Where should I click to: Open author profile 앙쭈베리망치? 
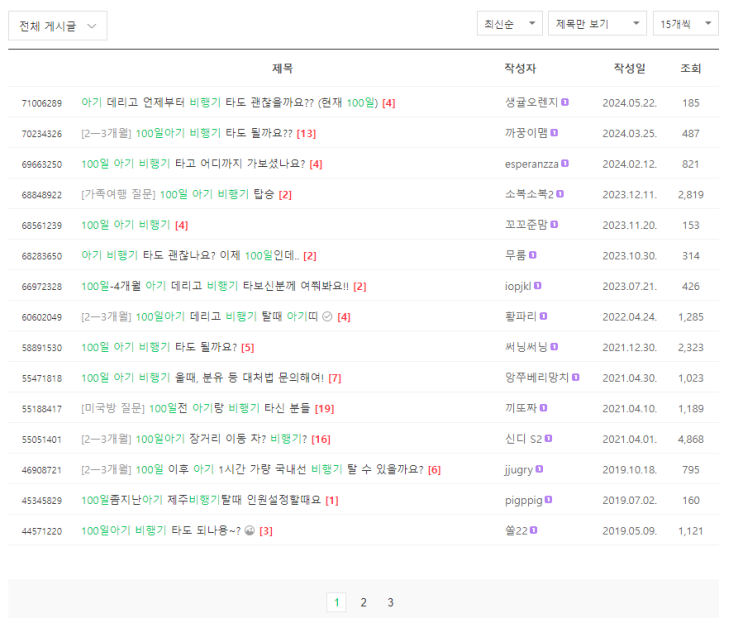[537, 378]
